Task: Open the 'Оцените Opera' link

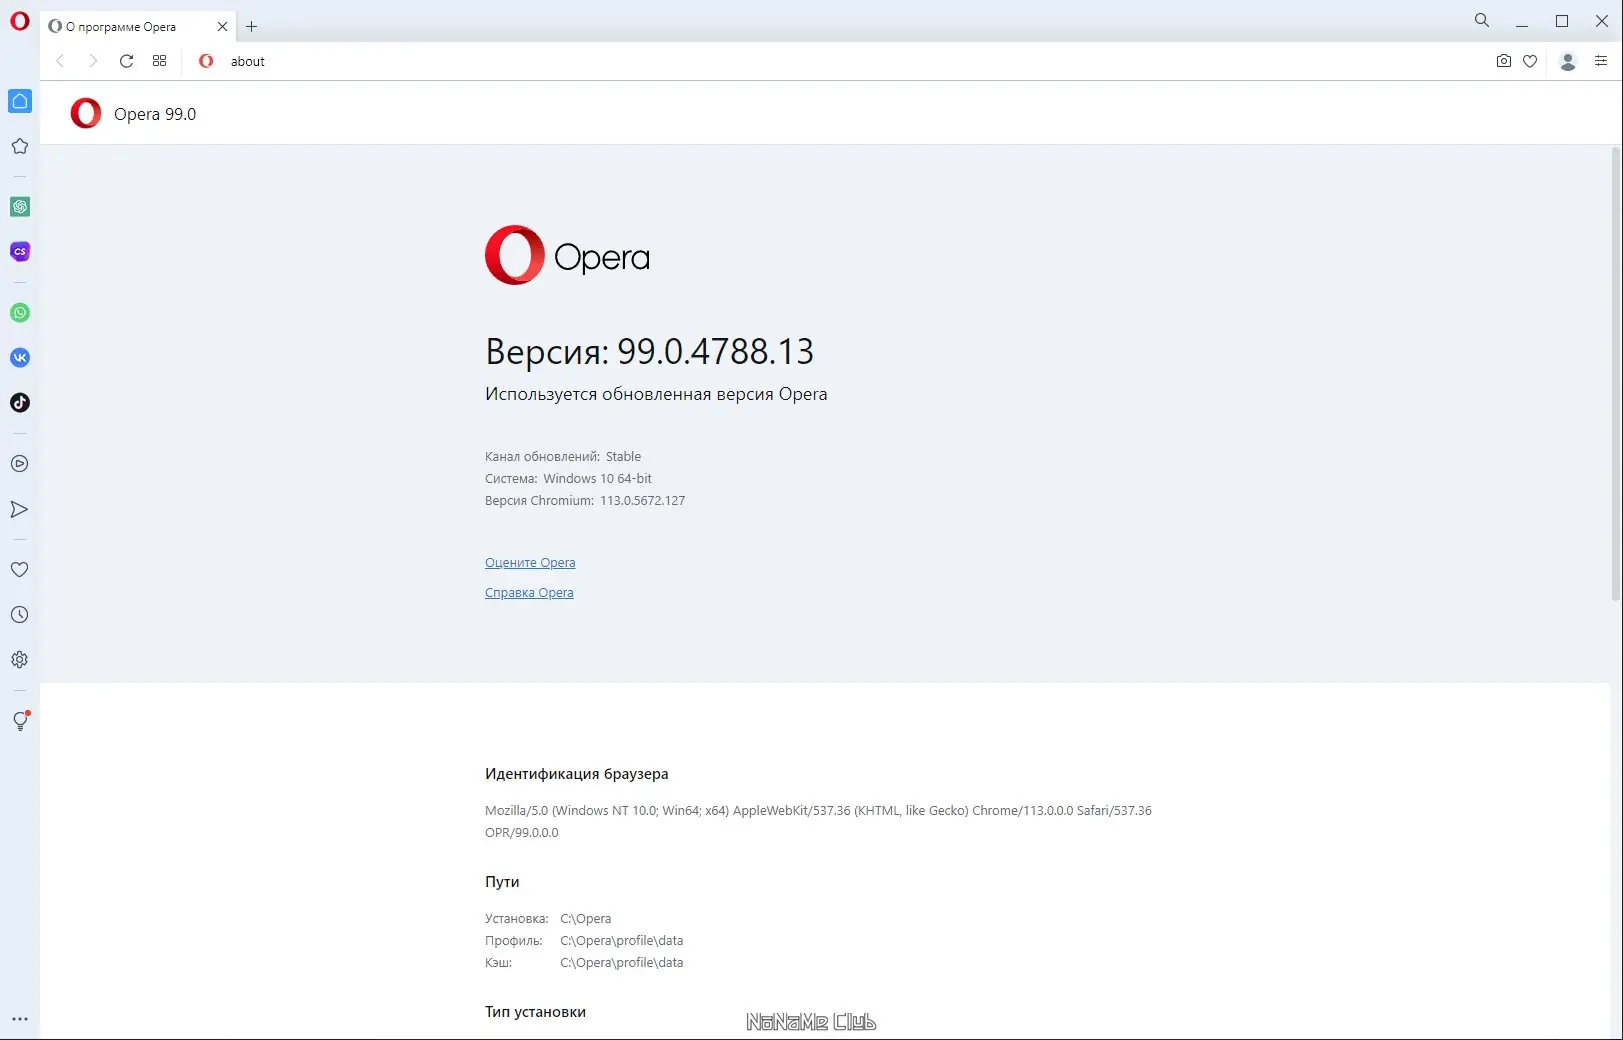Action: tap(530, 563)
